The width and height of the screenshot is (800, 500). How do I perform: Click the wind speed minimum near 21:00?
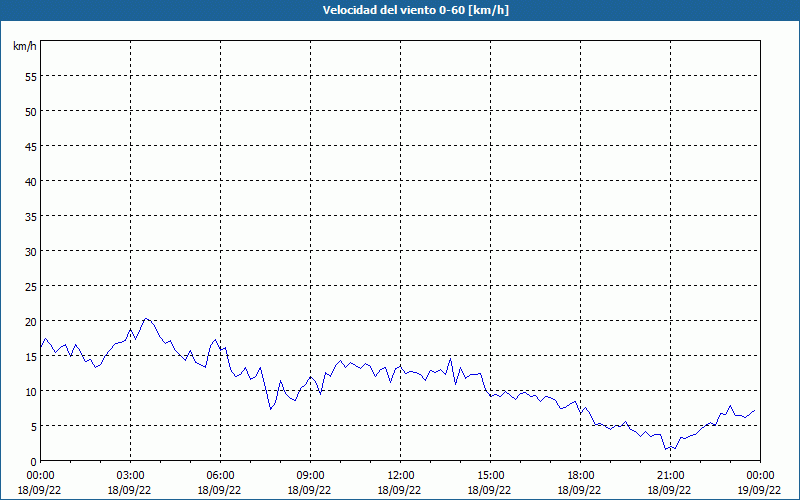pyautogui.click(x=666, y=449)
